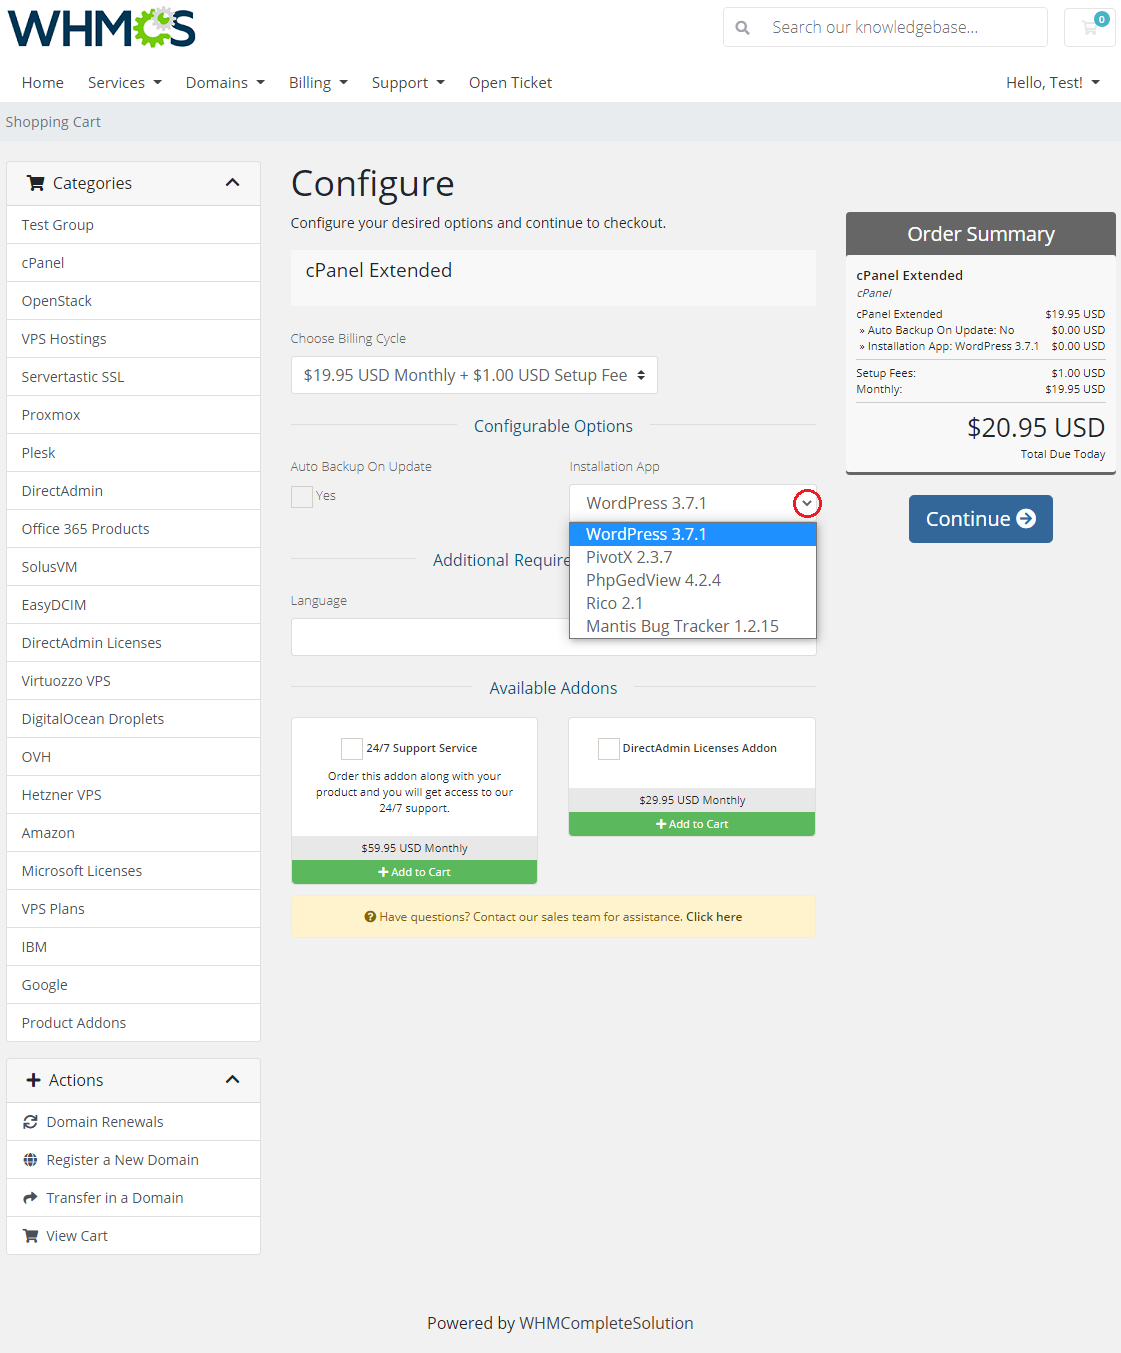
Task: Click the share arrow icon for Transfer in a Domain
Action: click(x=31, y=1198)
